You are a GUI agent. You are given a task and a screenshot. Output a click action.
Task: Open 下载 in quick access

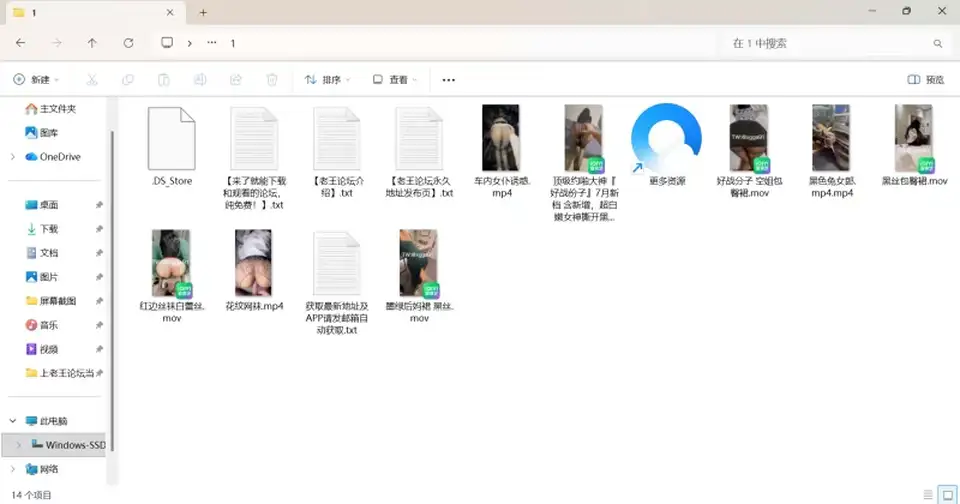[42, 229]
